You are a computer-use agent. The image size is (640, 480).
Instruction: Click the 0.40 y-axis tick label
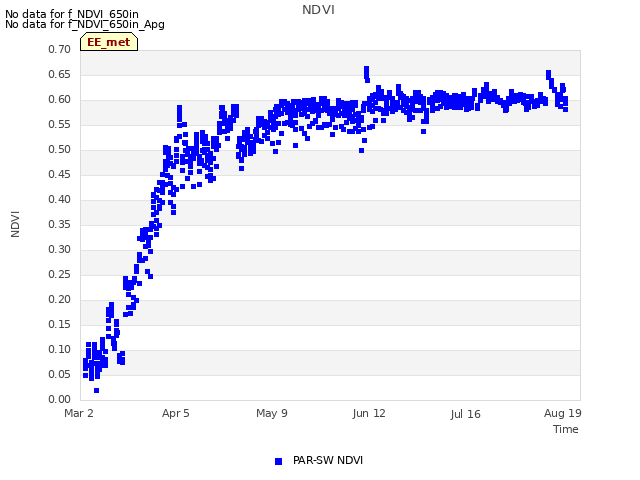[x=60, y=199]
